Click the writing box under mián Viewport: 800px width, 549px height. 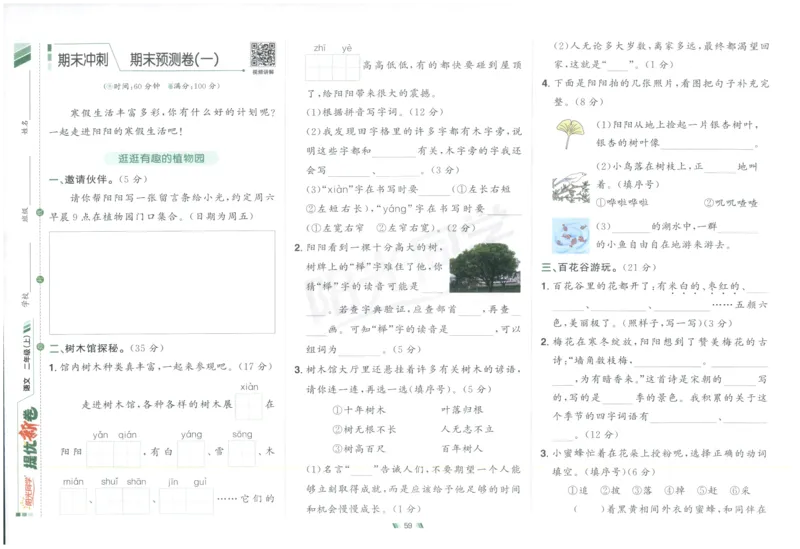tap(73, 501)
